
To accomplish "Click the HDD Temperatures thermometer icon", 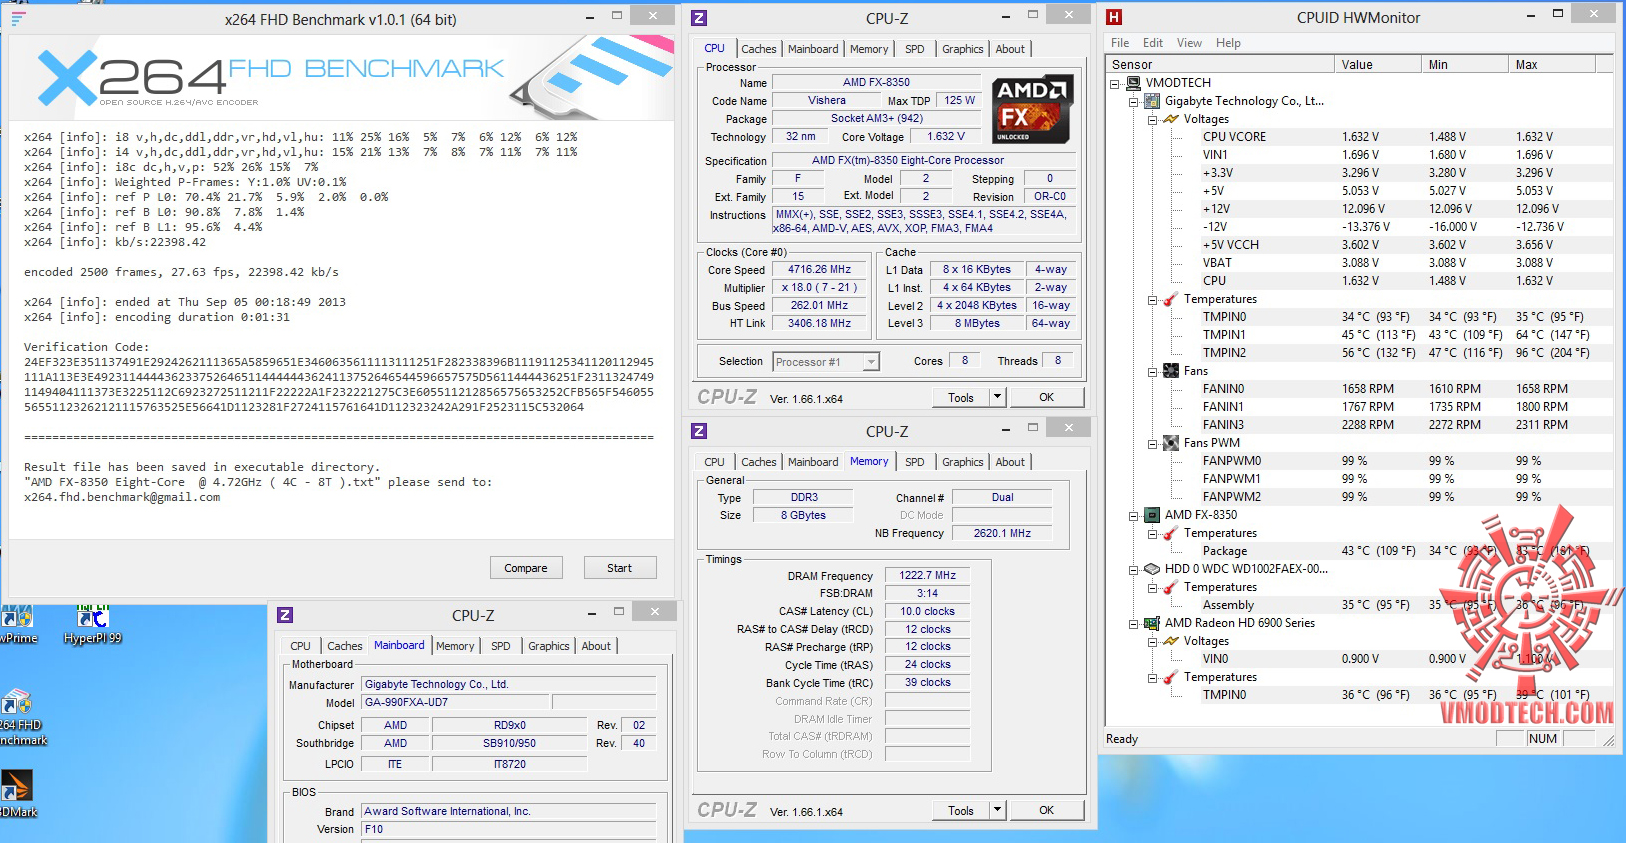I will pos(1171,587).
